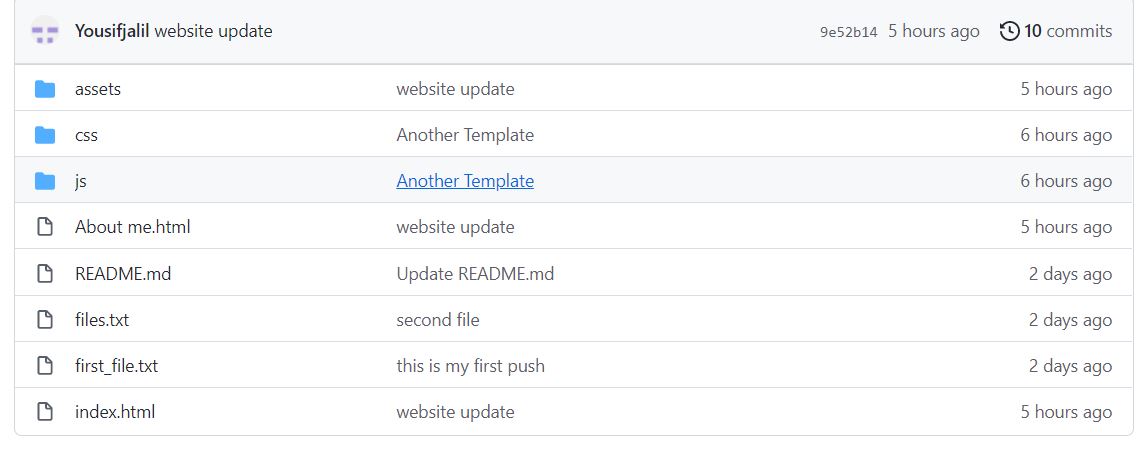Screen dimensions: 1138x452
Task: Open the assets folder
Action: pos(98,89)
